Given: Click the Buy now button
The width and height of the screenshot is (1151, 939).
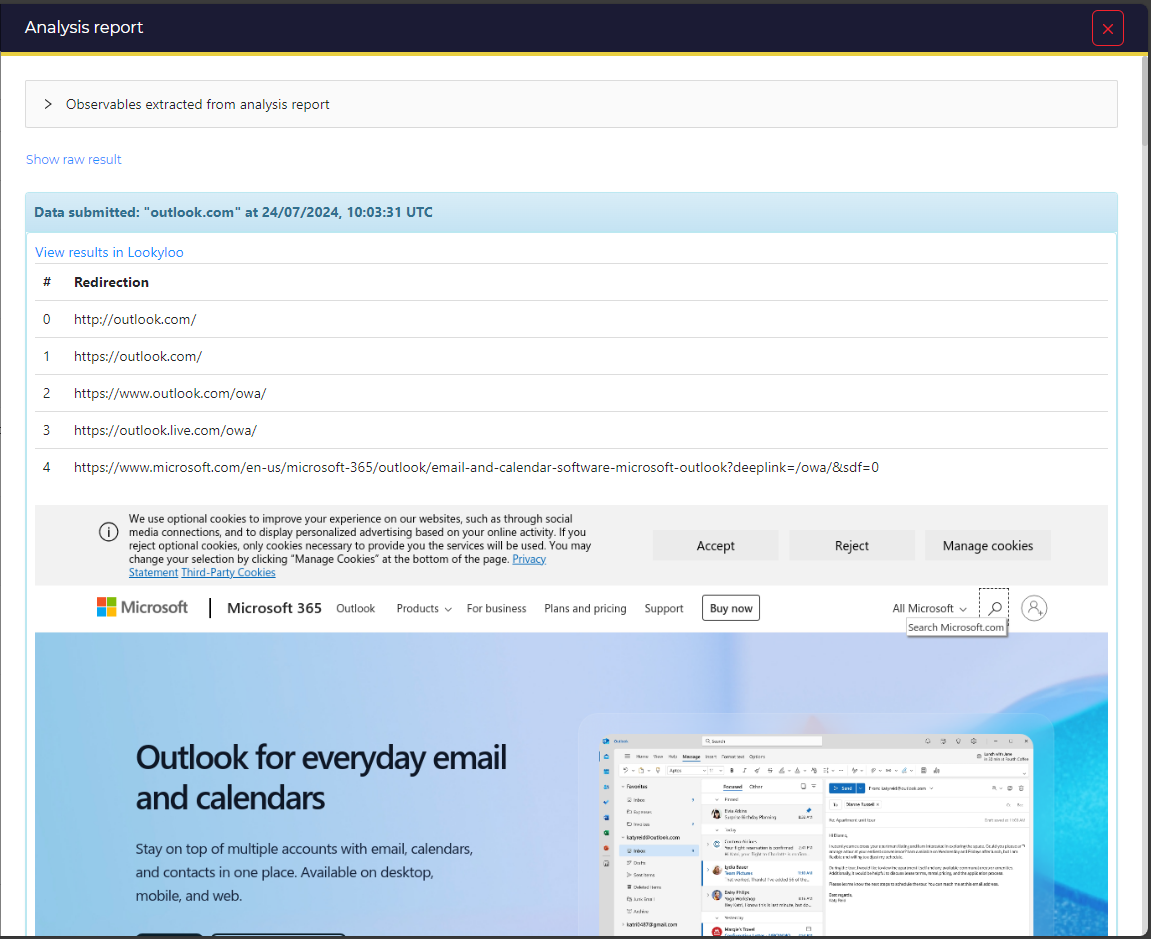Looking at the screenshot, I should point(730,608).
